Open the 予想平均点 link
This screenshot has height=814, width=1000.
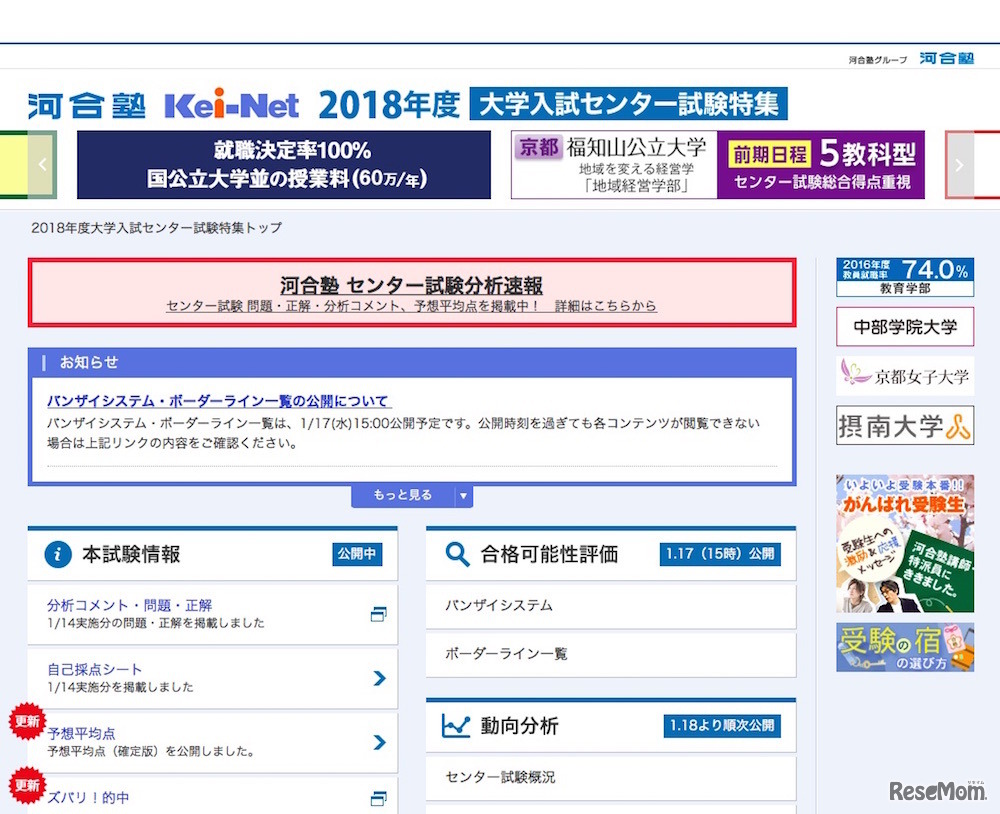pyautogui.click(x=81, y=734)
